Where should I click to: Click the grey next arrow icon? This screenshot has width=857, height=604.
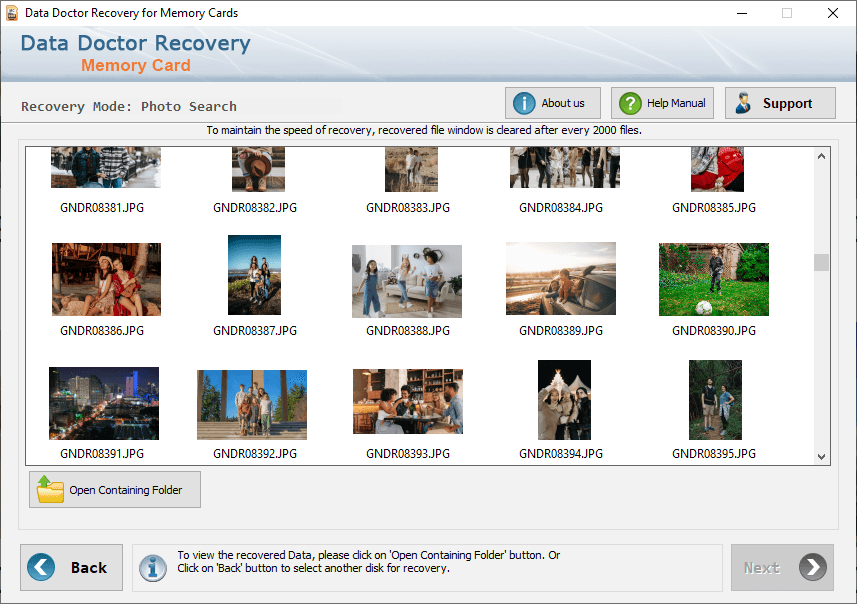(x=813, y=567)
